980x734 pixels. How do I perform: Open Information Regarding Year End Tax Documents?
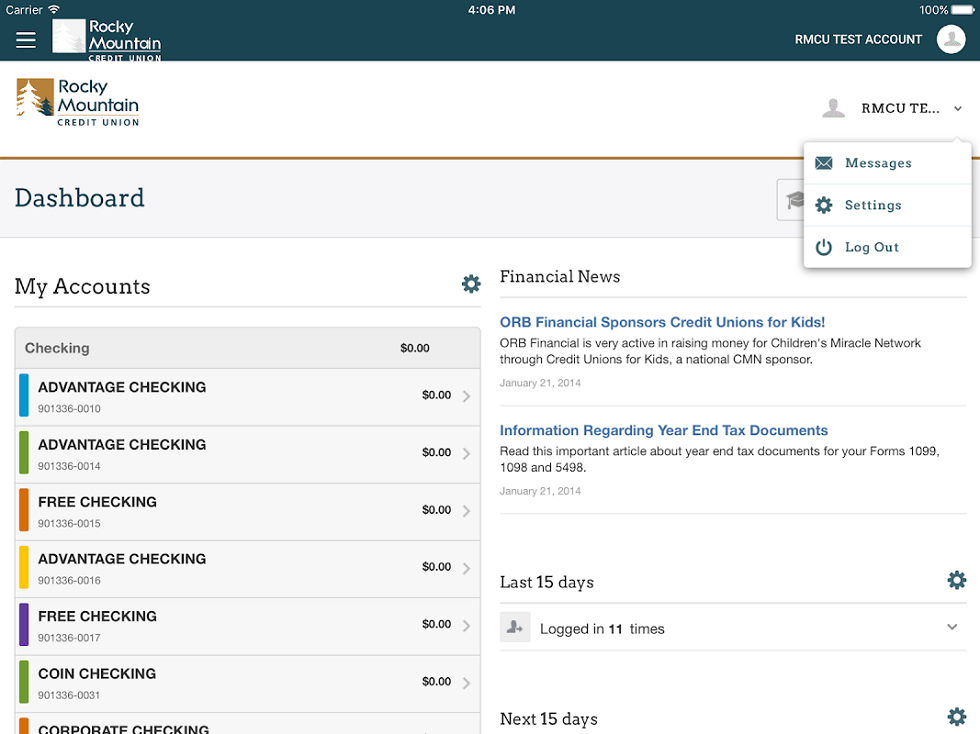663,430
